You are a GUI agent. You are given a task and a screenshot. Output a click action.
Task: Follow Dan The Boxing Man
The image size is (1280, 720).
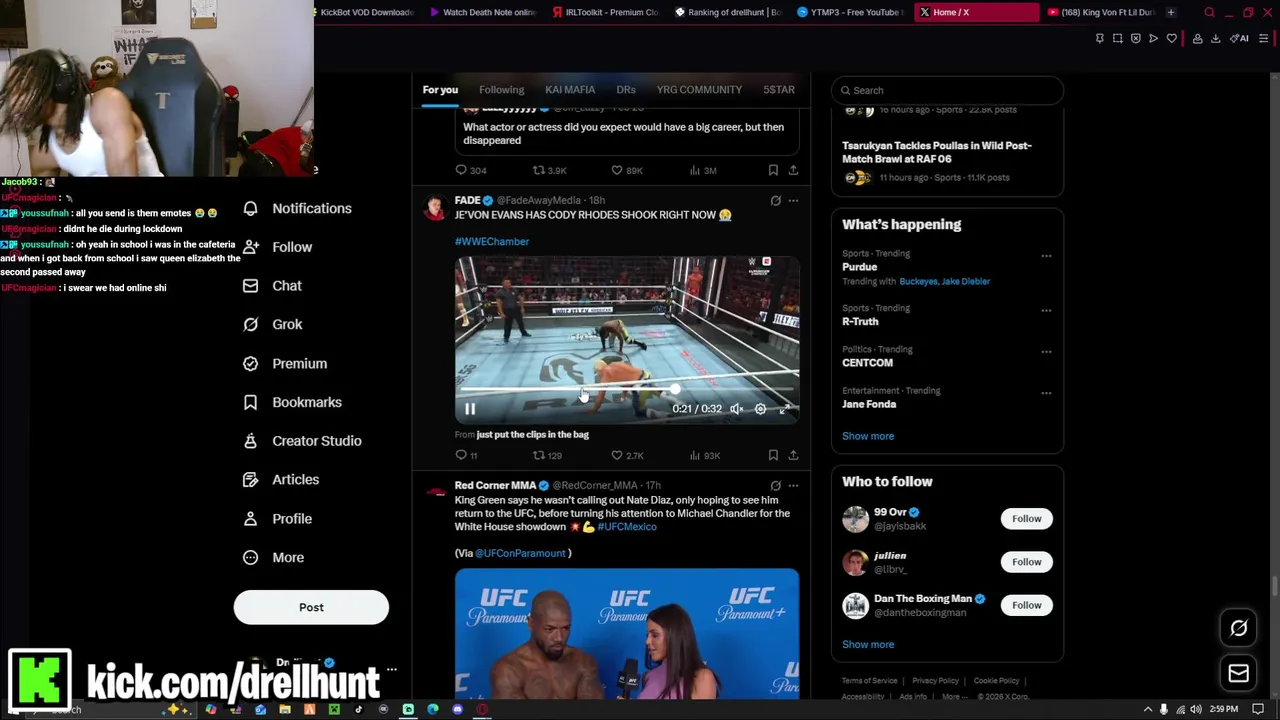click(x=1026, y=605)
